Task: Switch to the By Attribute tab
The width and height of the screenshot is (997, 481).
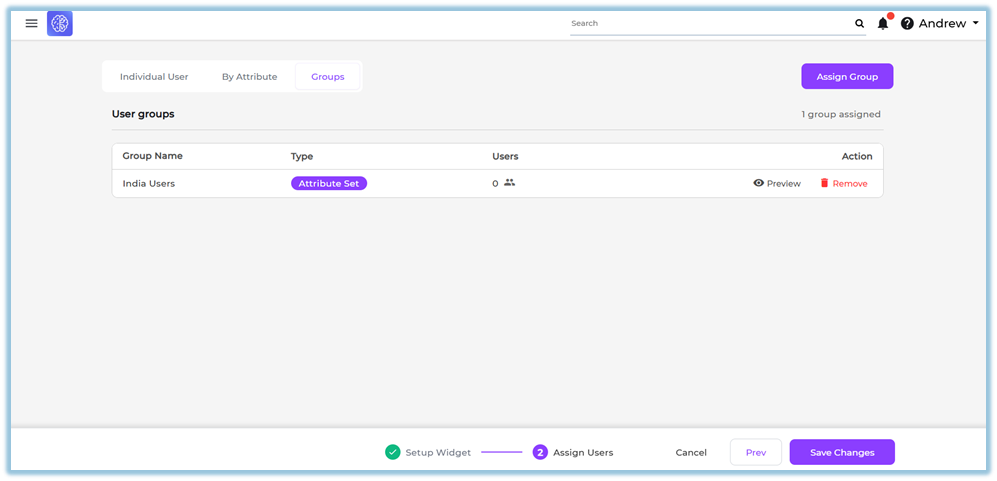Action: (x=249, y=77)
